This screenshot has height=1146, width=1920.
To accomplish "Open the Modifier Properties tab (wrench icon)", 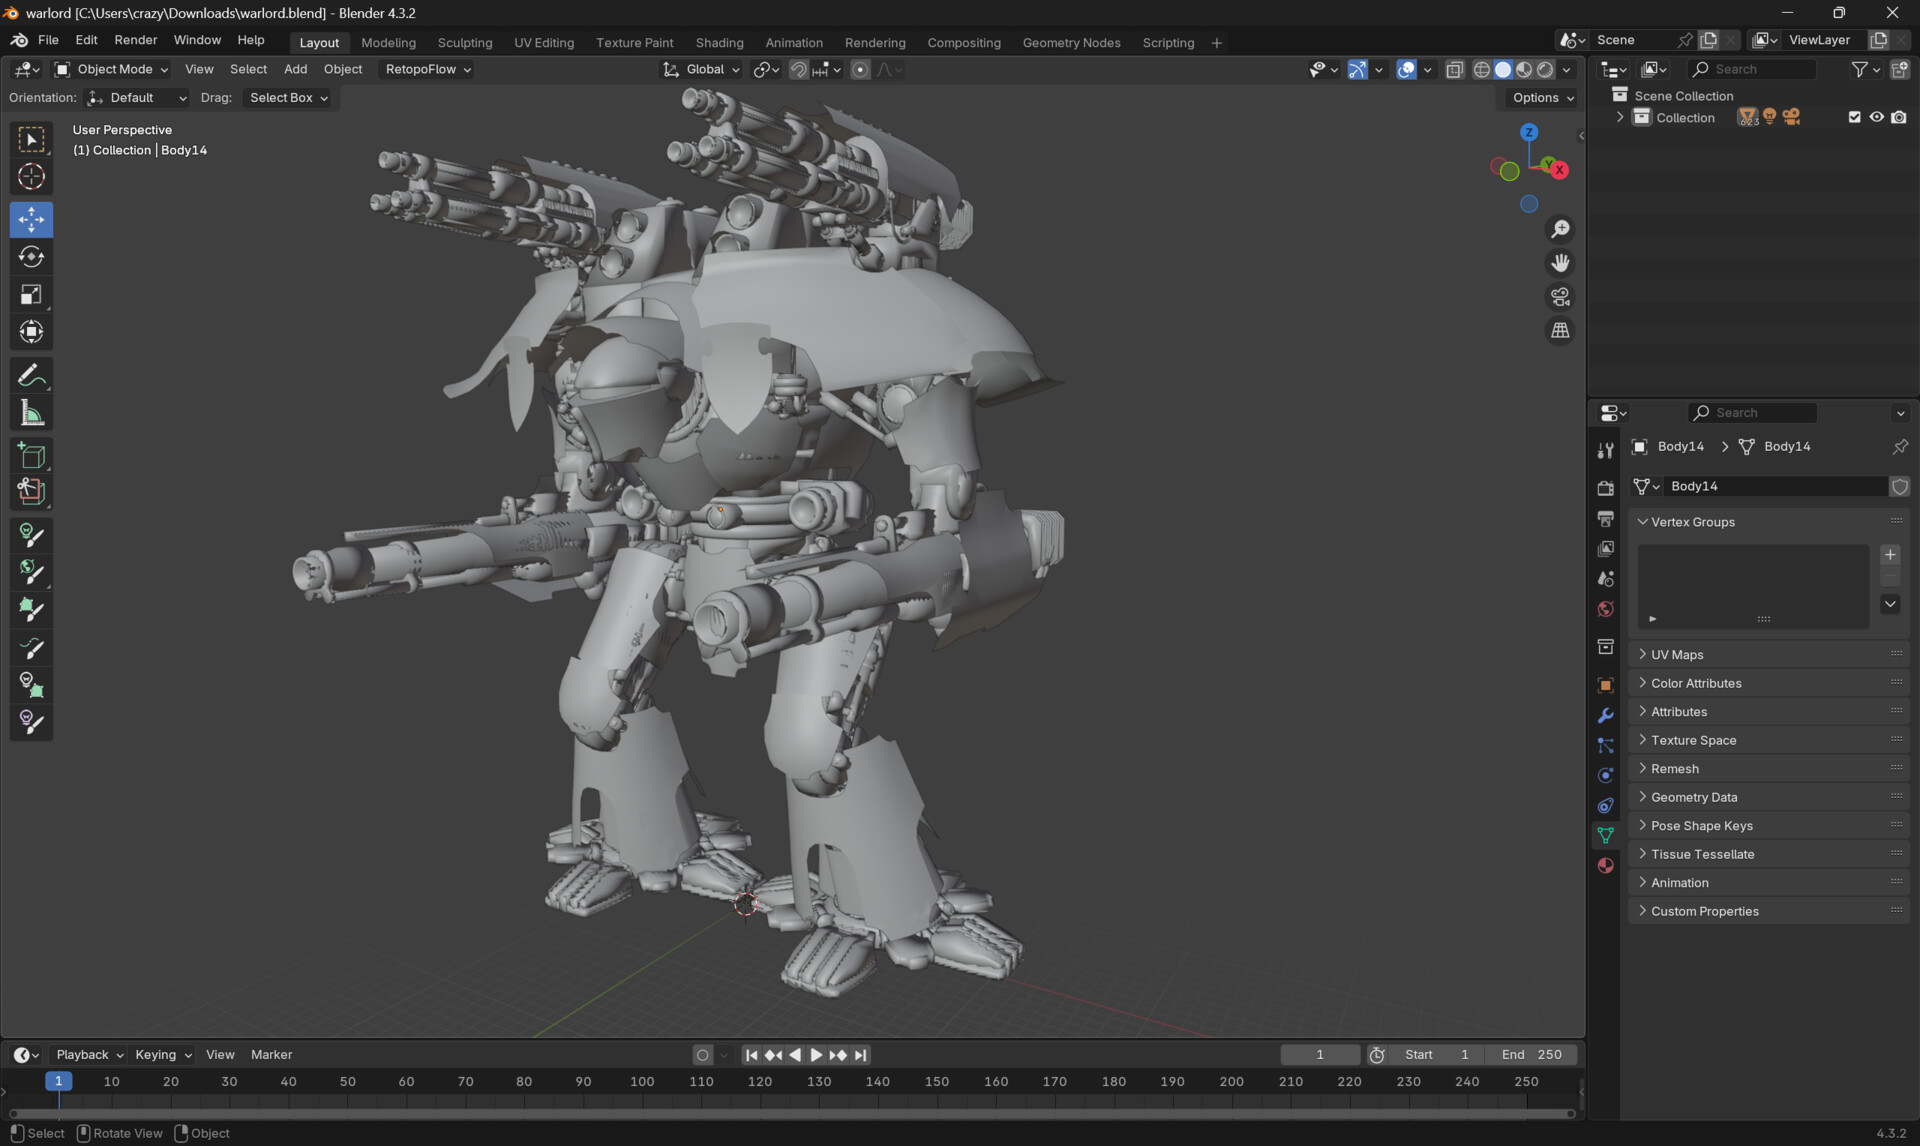I will click(x=1605, y=713).
